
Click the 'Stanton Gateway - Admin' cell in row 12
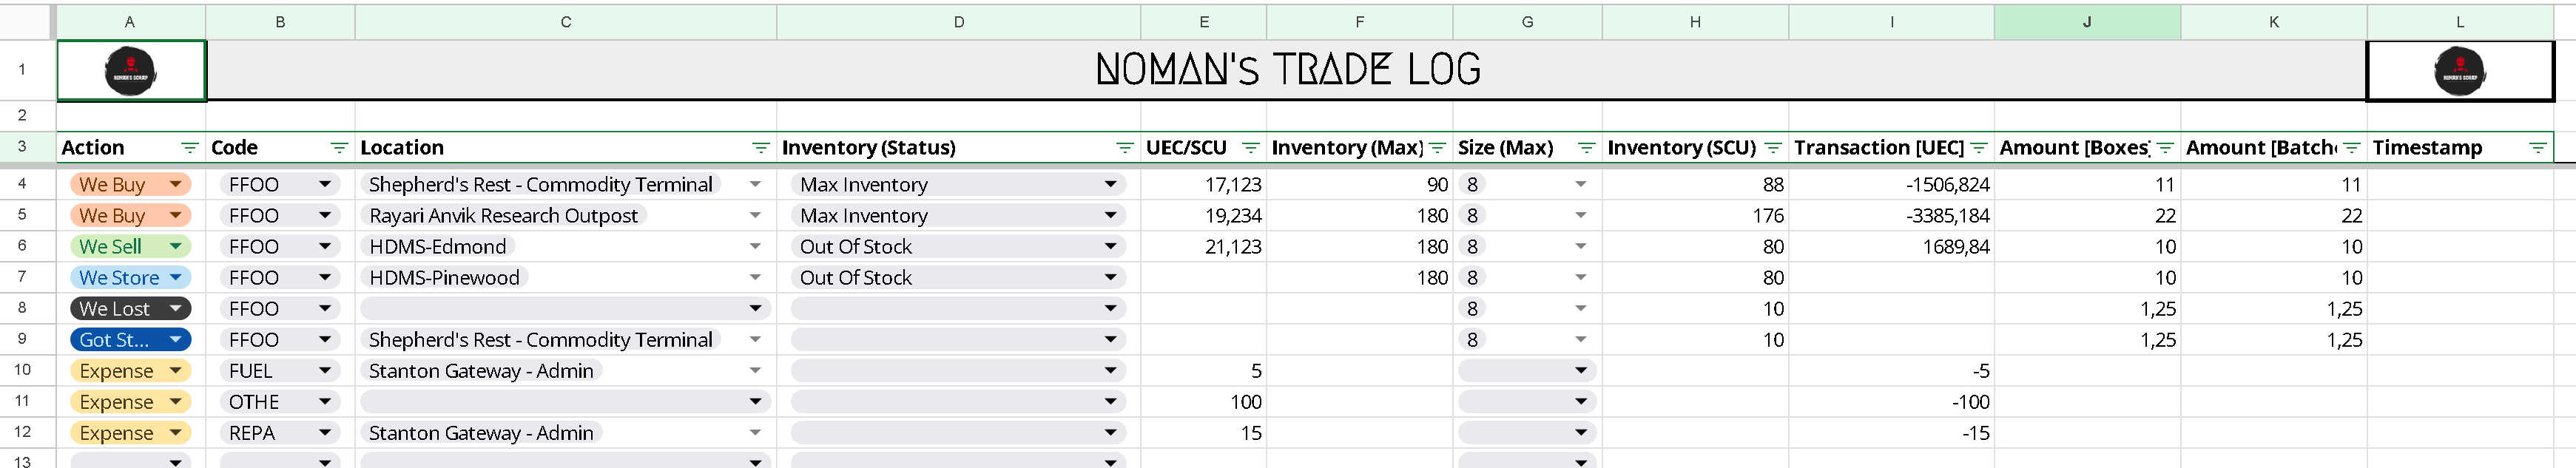point(481,432)
